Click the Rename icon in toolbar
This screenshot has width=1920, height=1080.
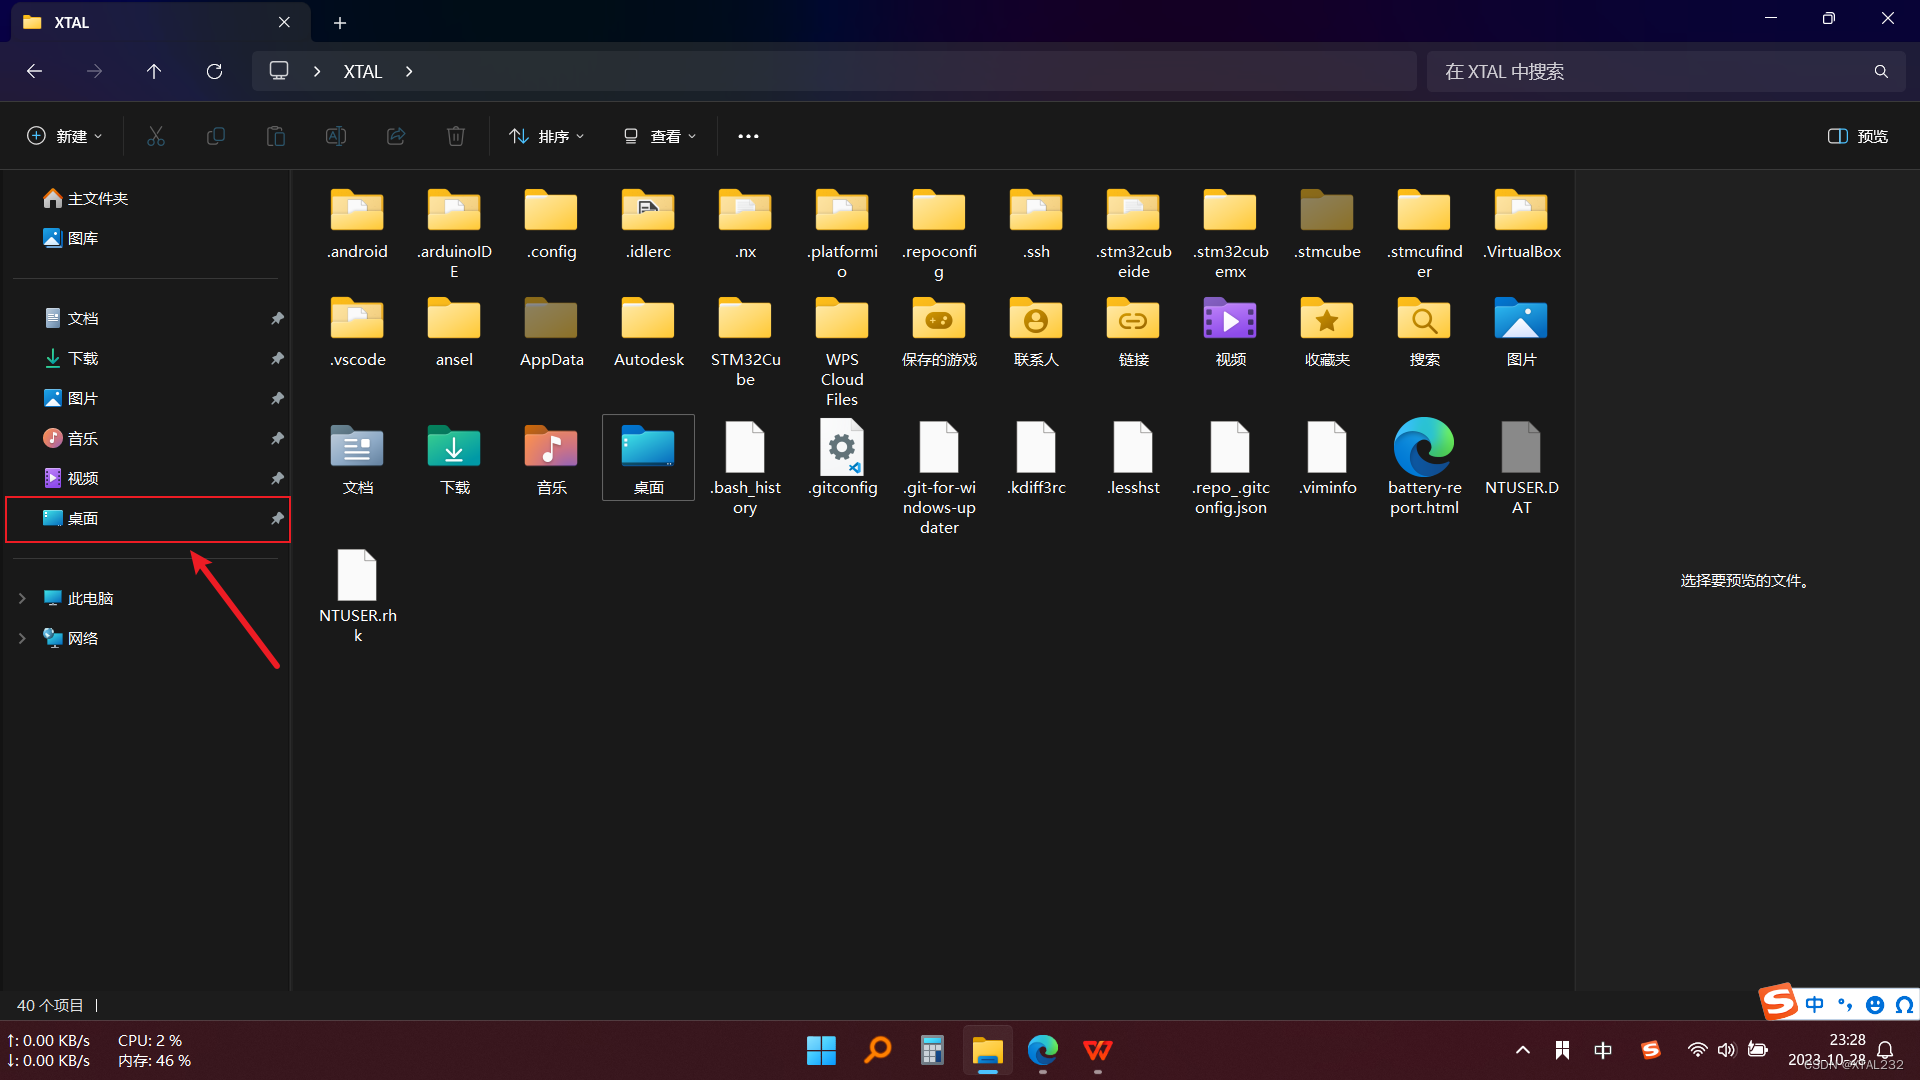[x=336, y=136]
